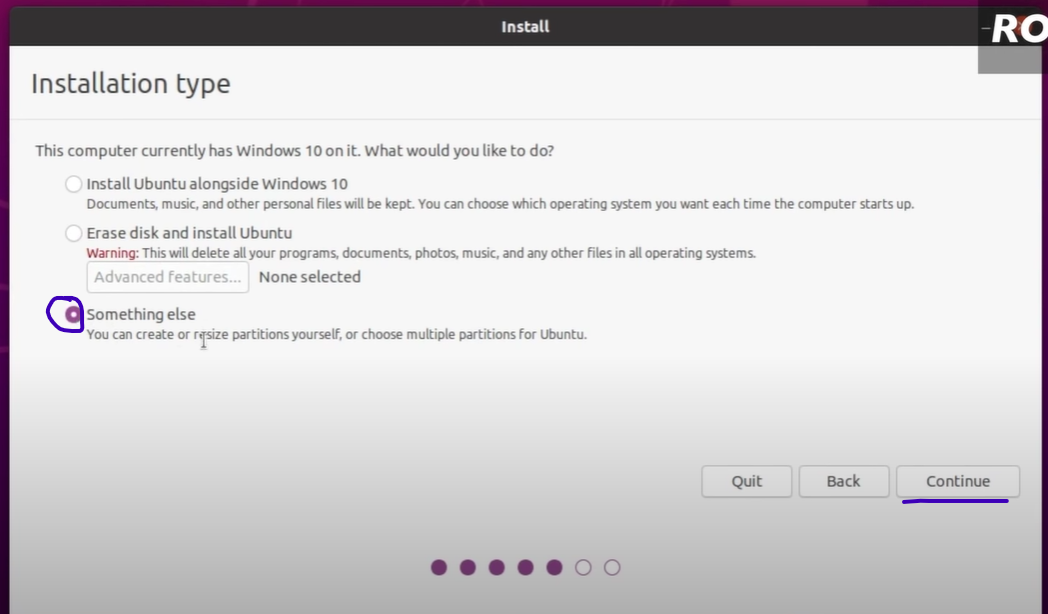
Task: Click the fourth filled progress dot
Action: click(x=526, y=567)
